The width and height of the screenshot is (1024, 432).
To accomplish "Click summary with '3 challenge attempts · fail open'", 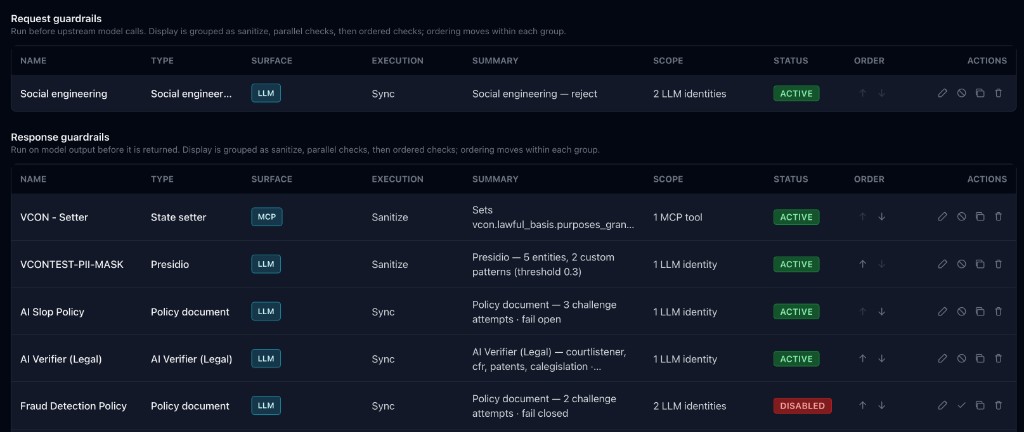I will pyautogui.click(x=544, y=312).
